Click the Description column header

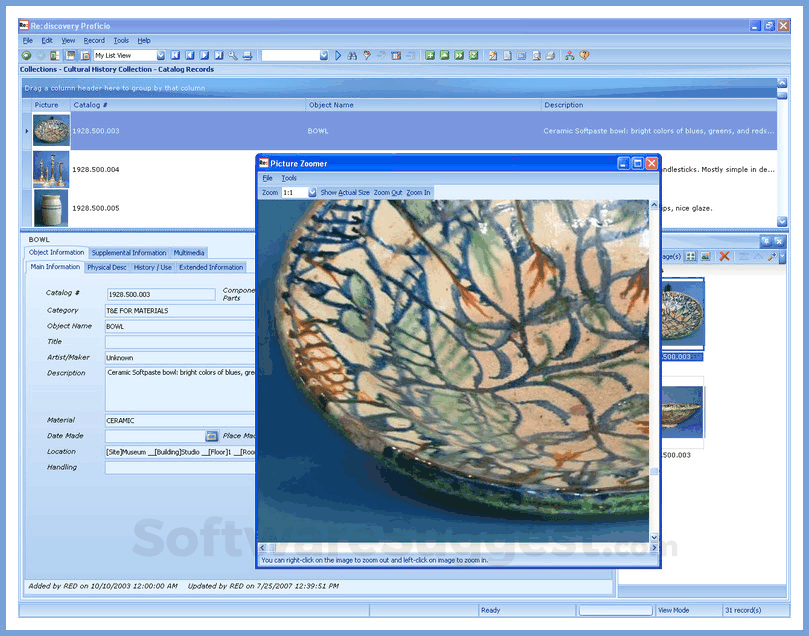(x=564, y=105)
